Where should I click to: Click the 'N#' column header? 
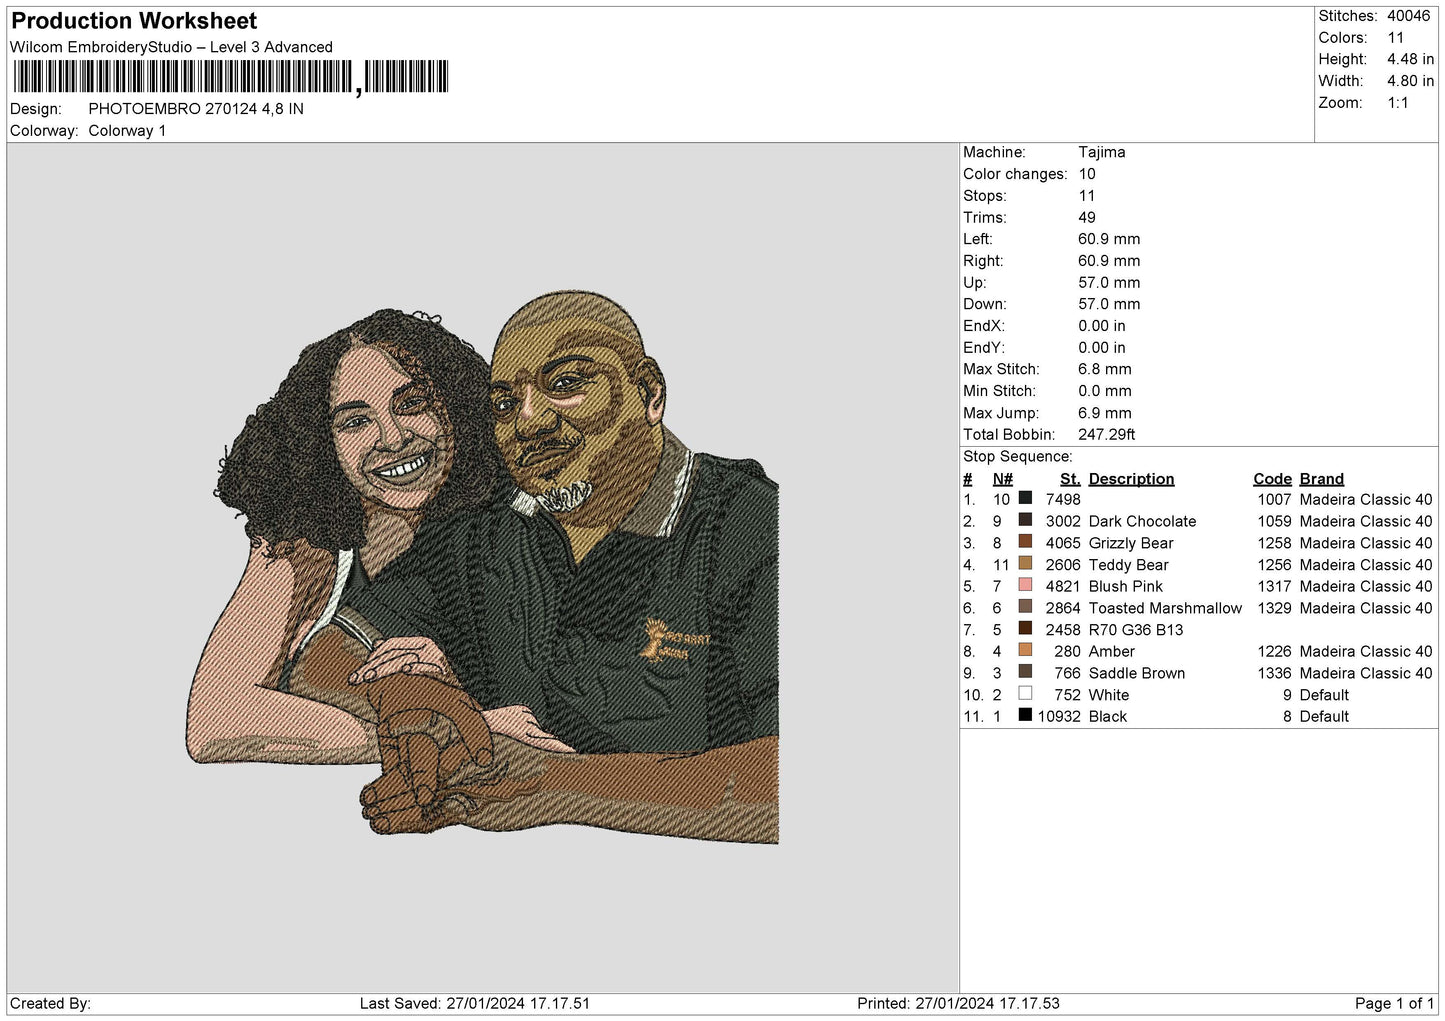point(1002,479)
